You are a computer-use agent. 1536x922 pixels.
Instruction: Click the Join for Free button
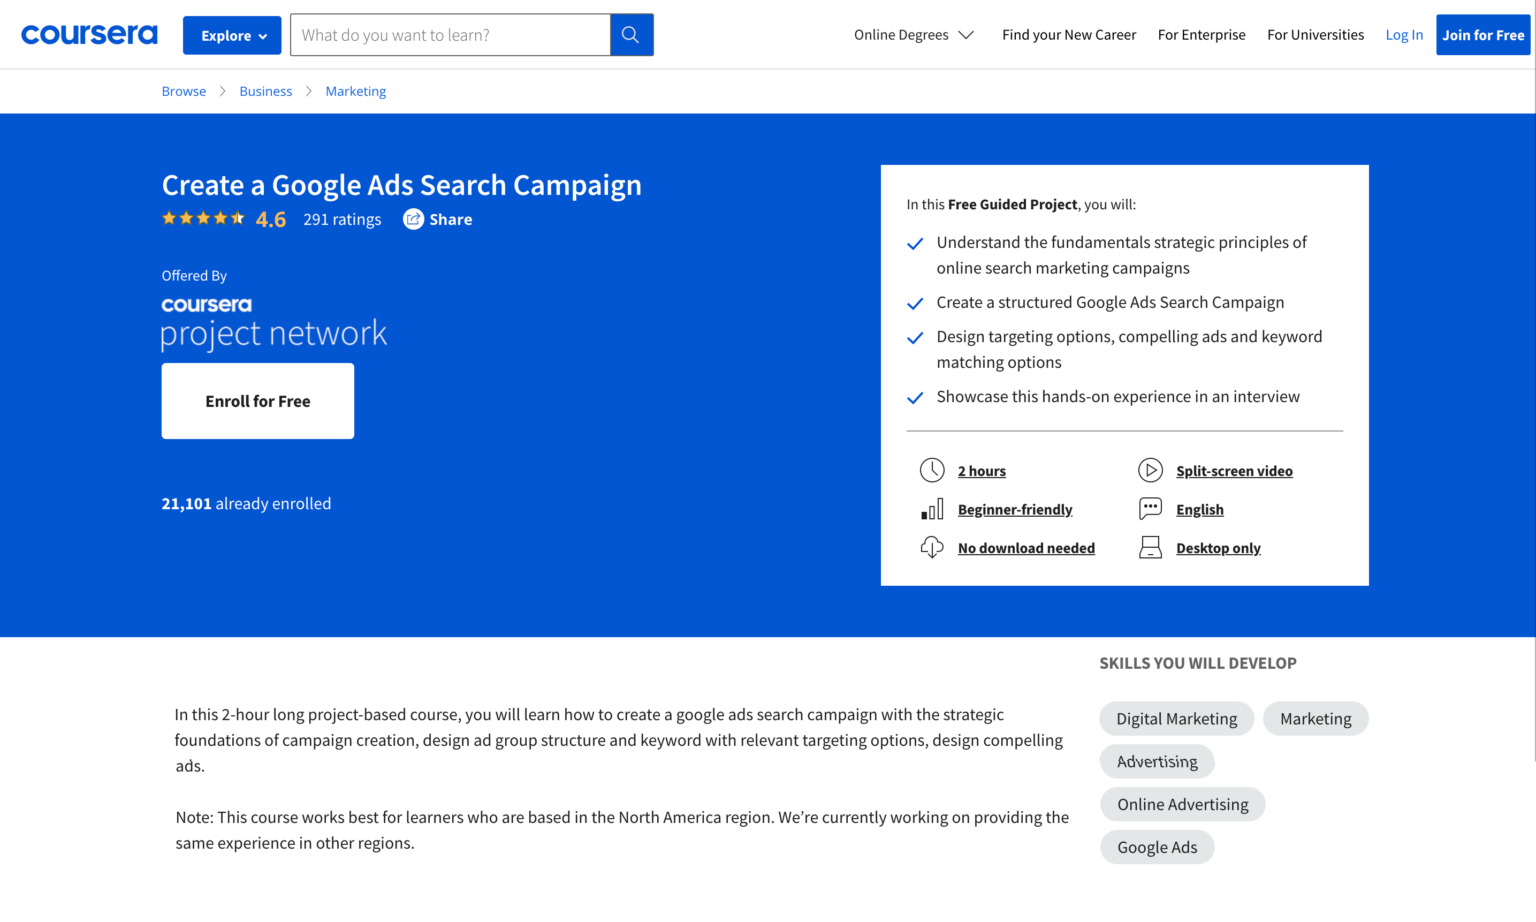pyautogui.click(x=1483, y=35)
